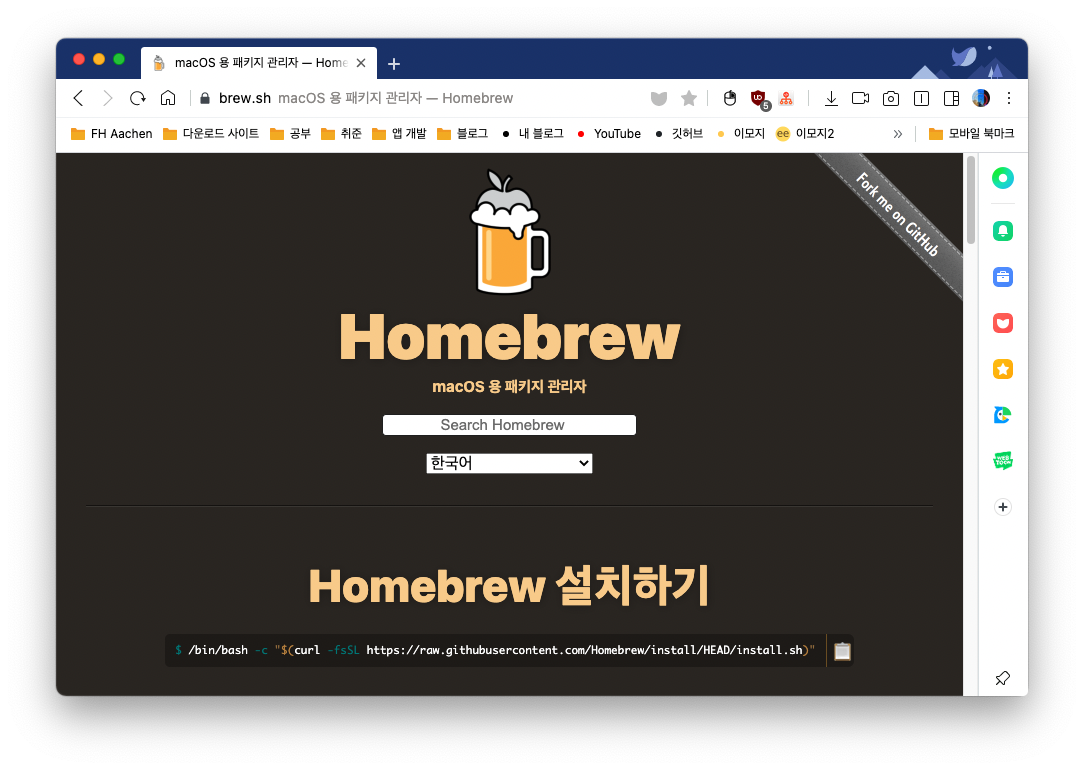Open the 모바일 북마크 folder
The height and width of the screenshot is (770, 1084).
point(971,133)
